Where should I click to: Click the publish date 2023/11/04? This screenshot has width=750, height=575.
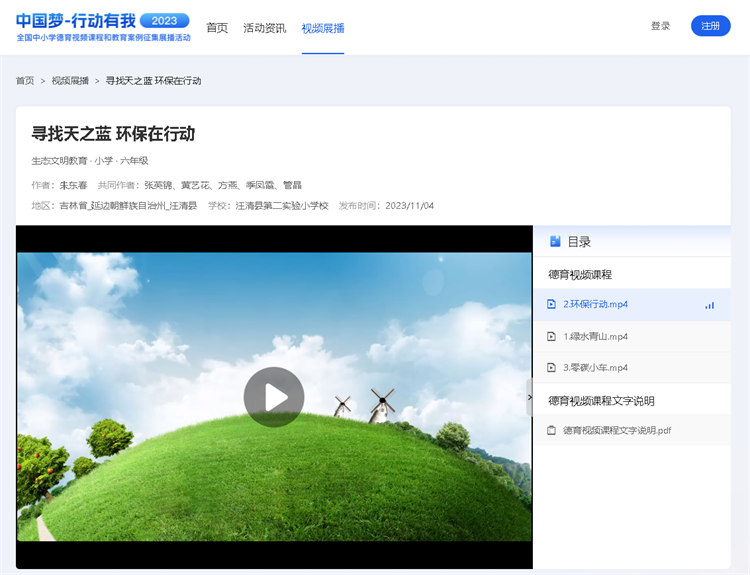[409, 206]
